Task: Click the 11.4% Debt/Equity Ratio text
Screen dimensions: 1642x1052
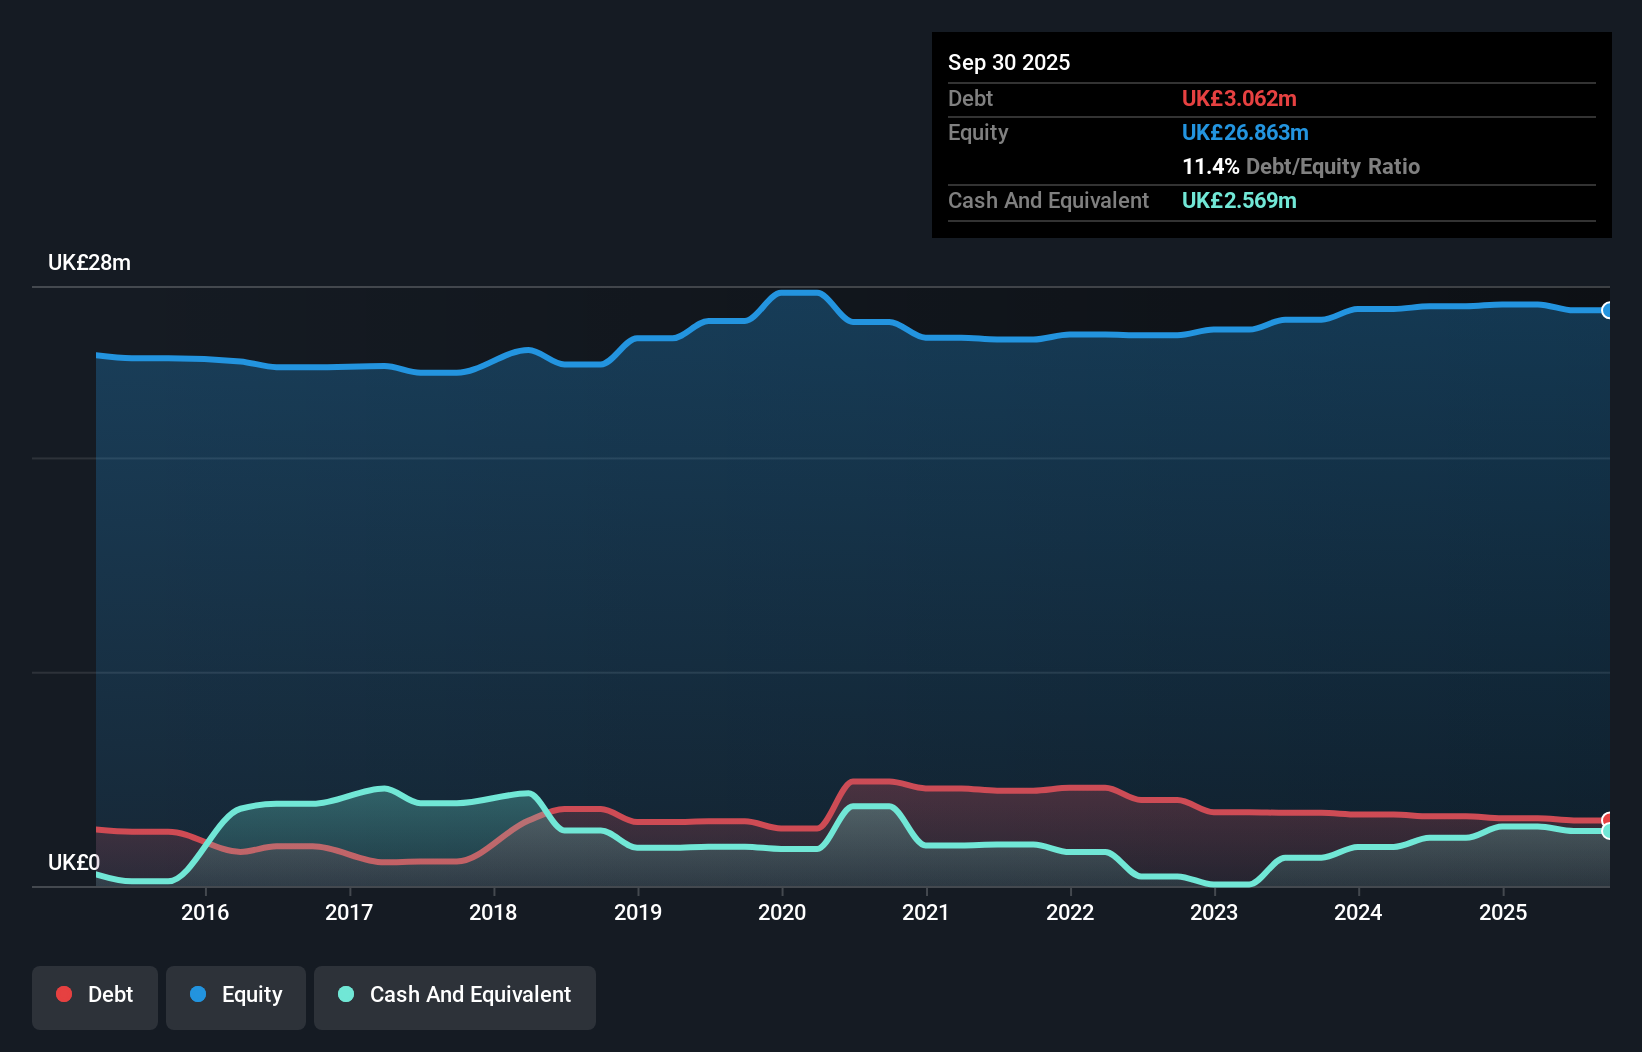Action: [x=1301, y=166]
